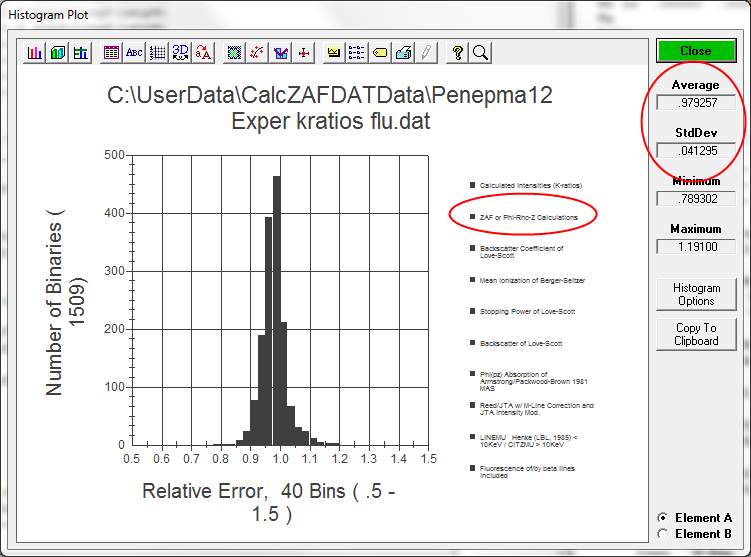Screen dimensions: 751x557
Task: Click Copy To Clipboard button
Action: 696,334
